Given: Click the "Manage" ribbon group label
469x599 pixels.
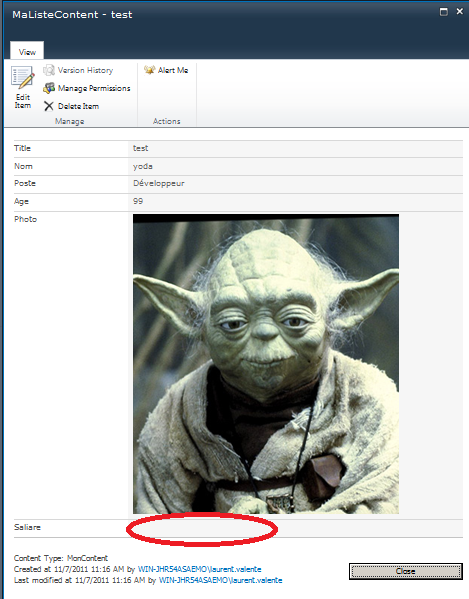Looking at the screenshot, I should coord(70,121).
